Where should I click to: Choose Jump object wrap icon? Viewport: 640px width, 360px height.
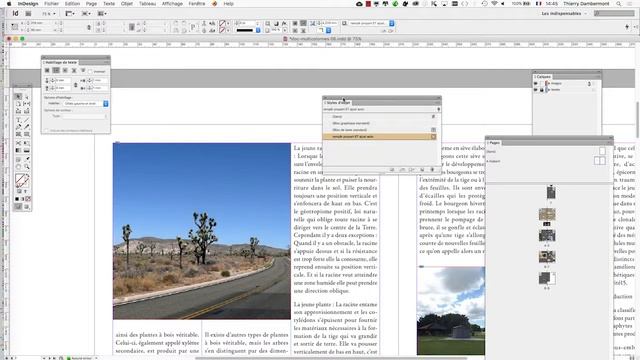[74, 71]
